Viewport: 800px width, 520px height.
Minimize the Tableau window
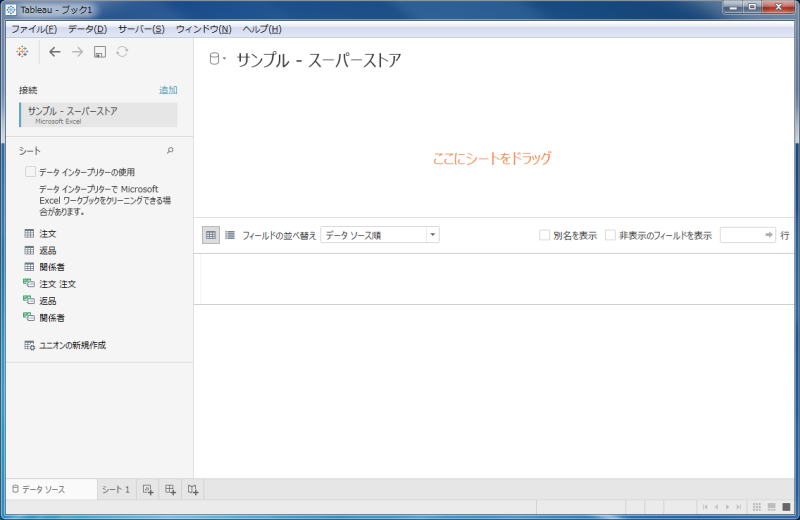pyautogui.click(x=733, y=7)
